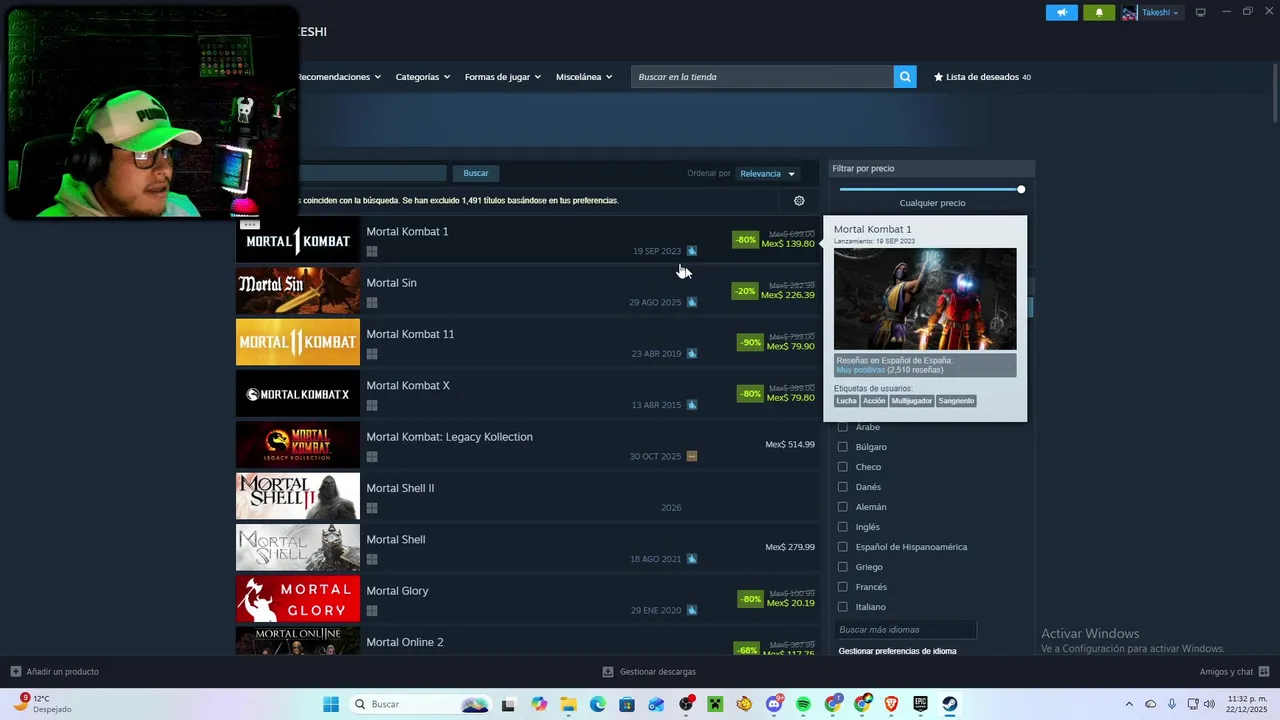Click the blue announcements megaphone button

(x=1062, y=13)
